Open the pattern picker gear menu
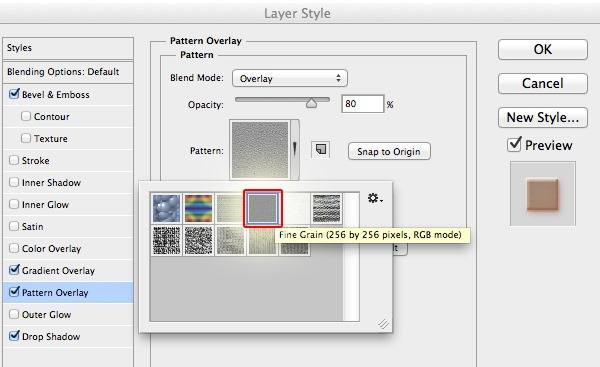The width and height of the screenshot is (600, 367). tap(375, 198)
